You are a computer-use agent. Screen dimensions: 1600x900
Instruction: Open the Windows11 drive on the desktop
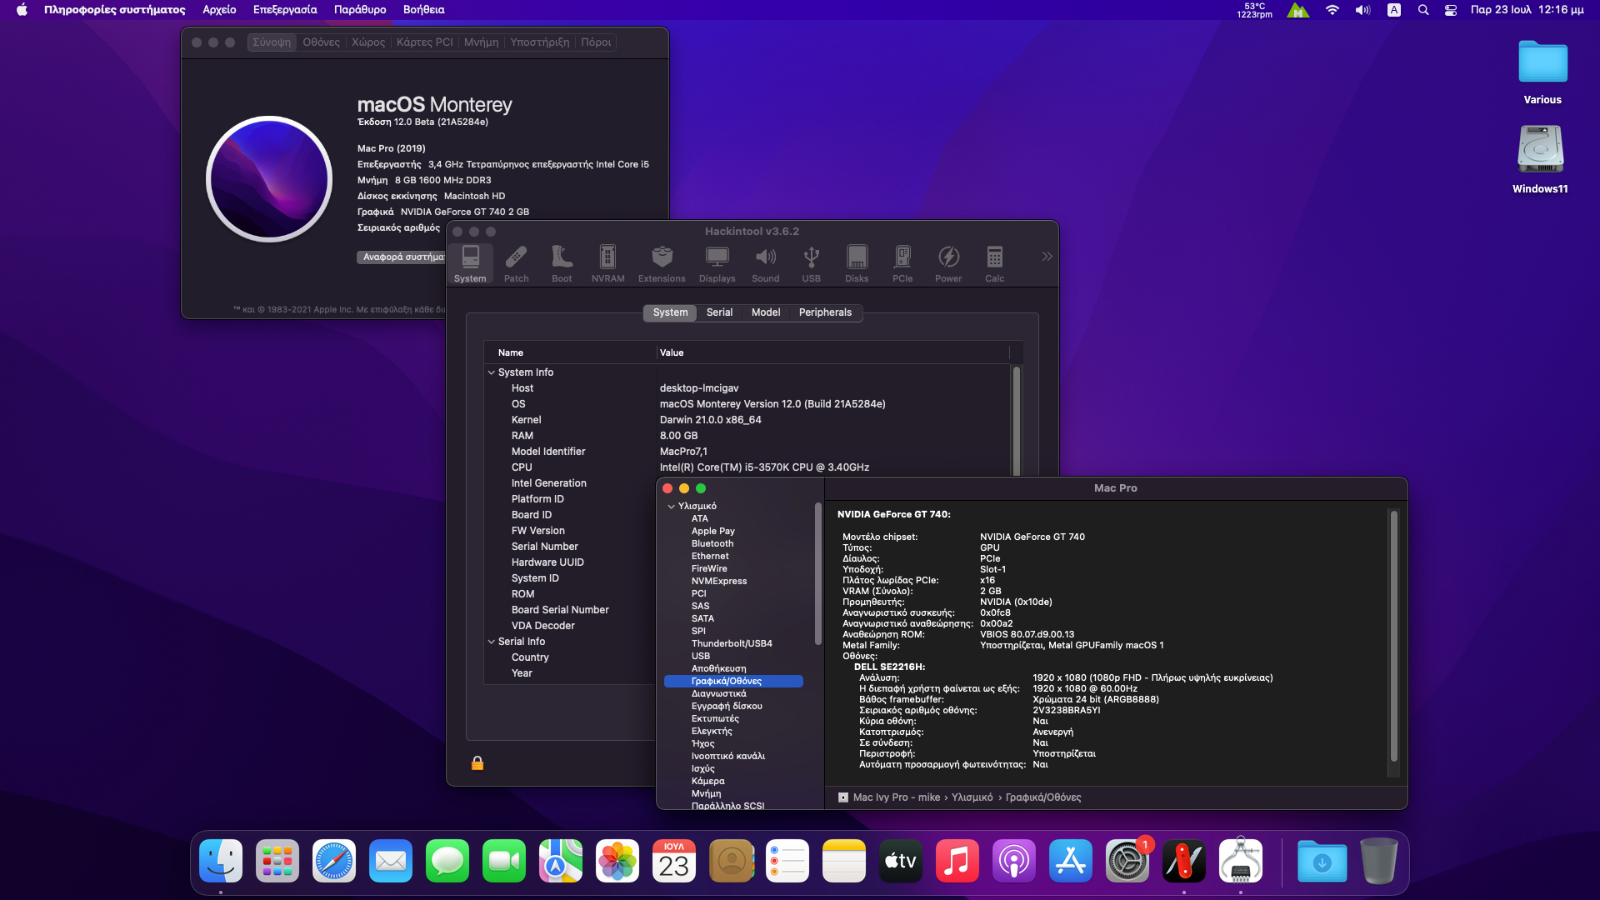[x=1540, y=160]
